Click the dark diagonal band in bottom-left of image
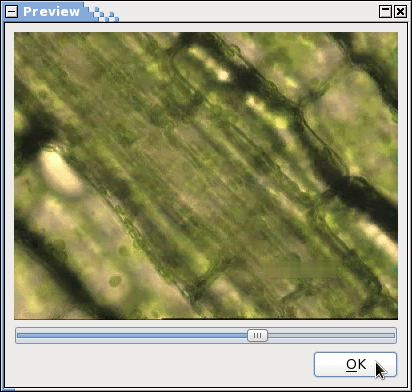 [x=57, y=267]
